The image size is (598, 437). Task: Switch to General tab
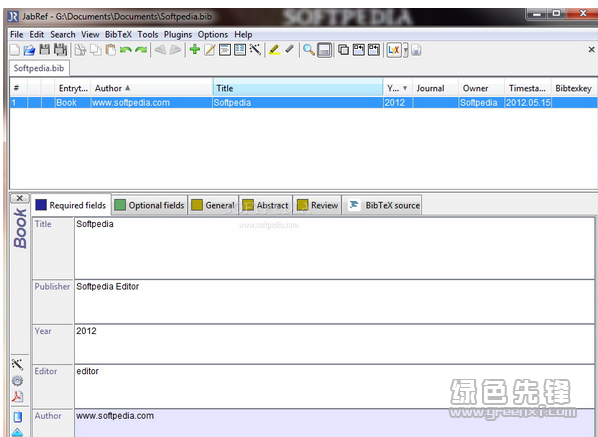coord(213,205)
